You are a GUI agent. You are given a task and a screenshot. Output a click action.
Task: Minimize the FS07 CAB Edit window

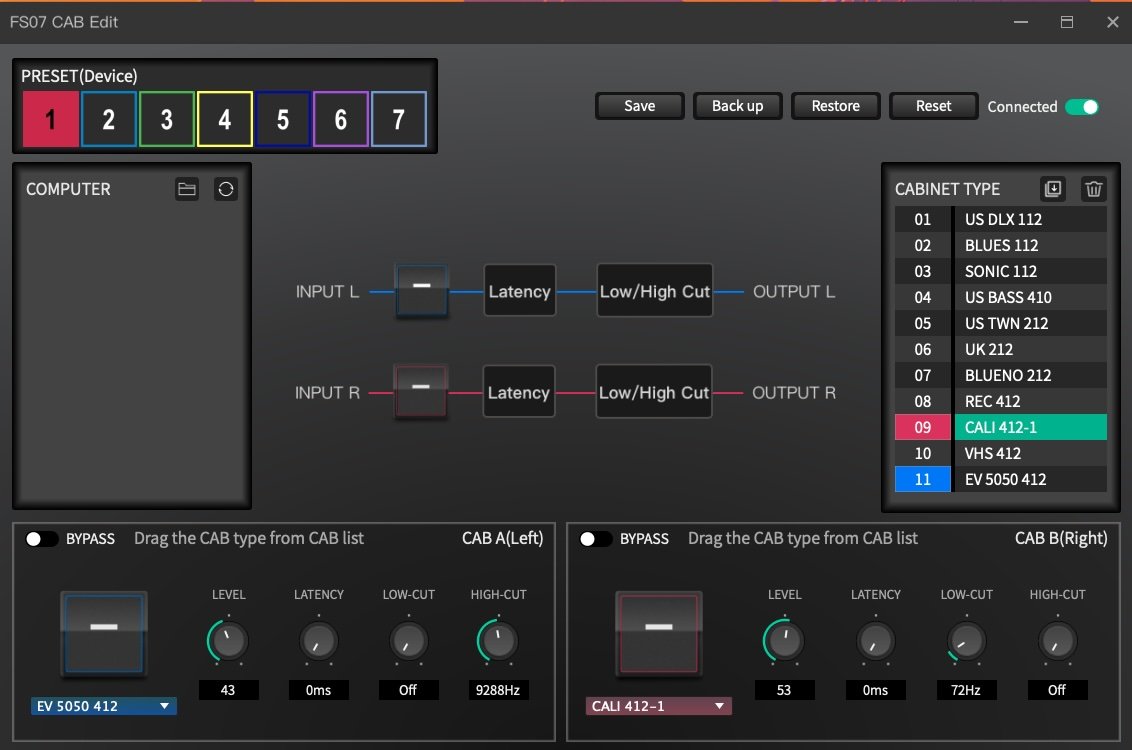[1021, 22]
